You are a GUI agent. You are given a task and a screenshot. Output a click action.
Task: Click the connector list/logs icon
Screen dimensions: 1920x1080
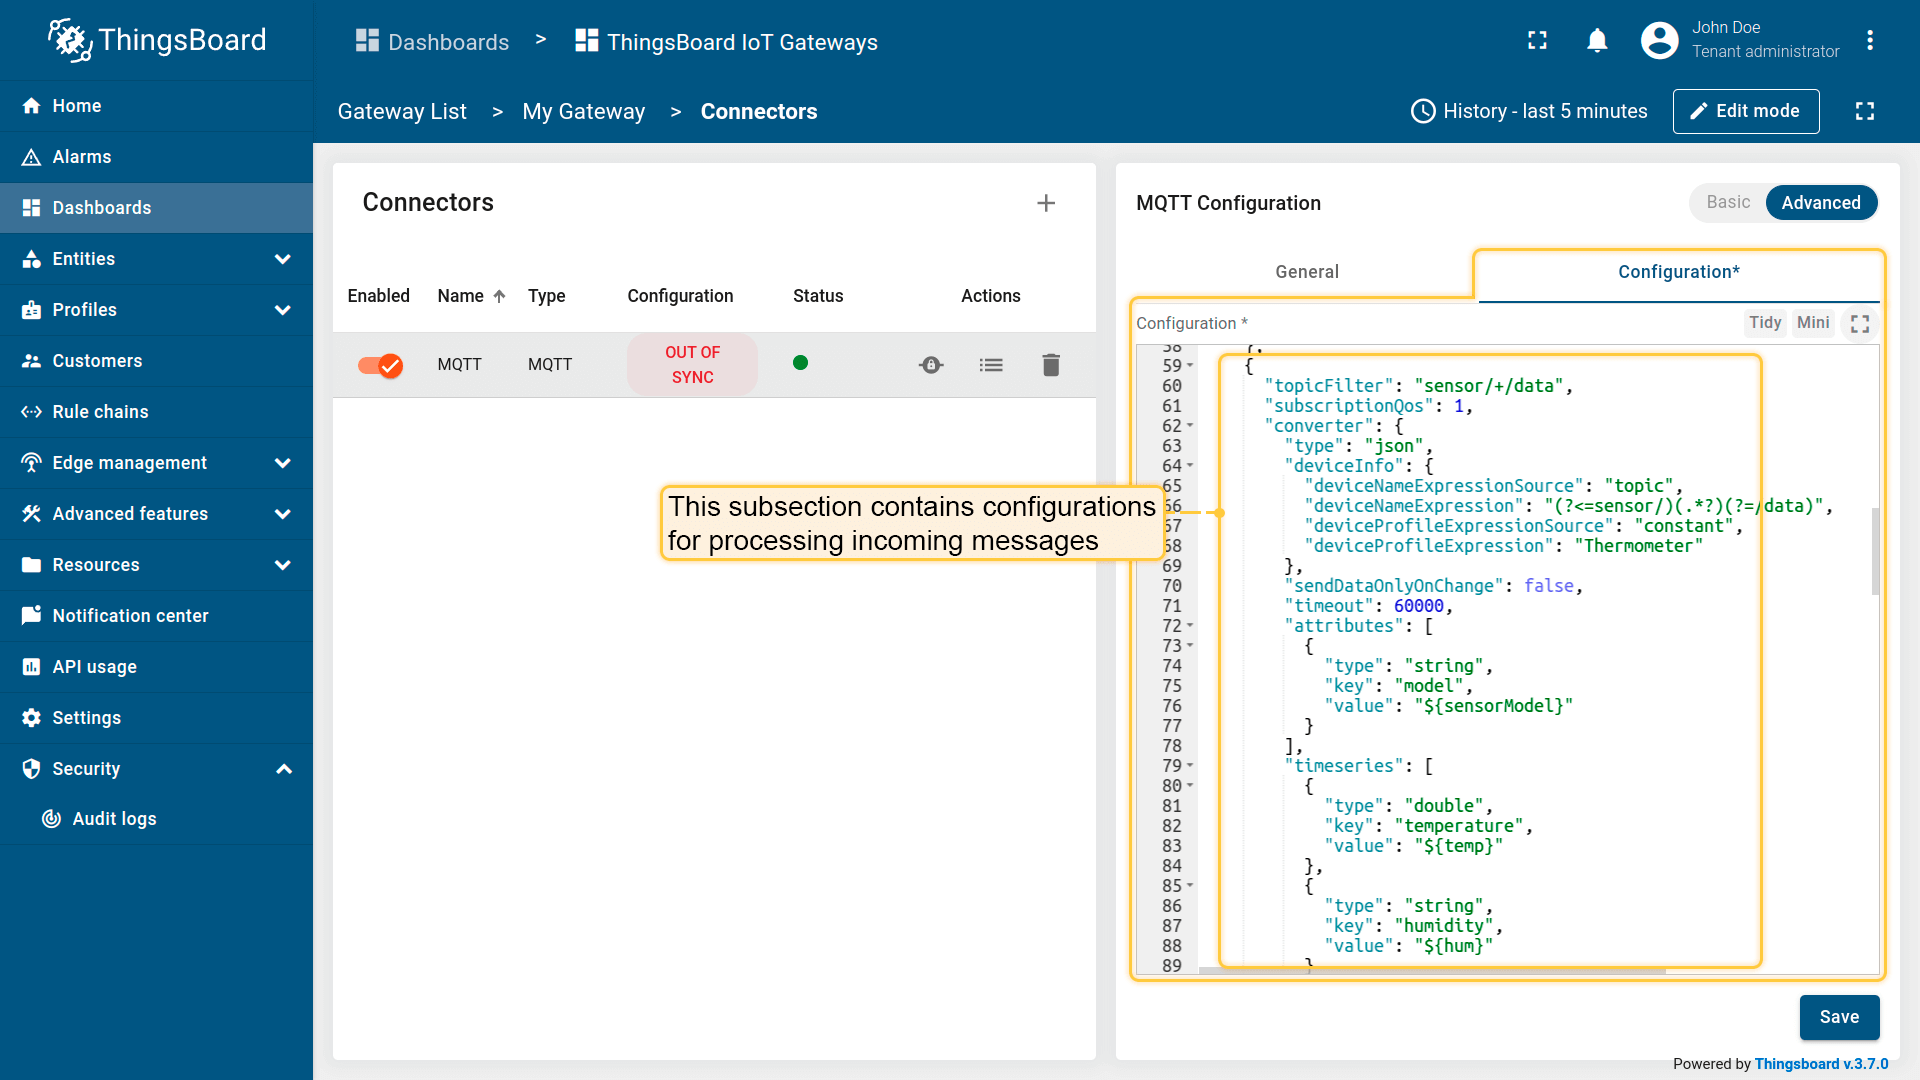tap(992, 365)
